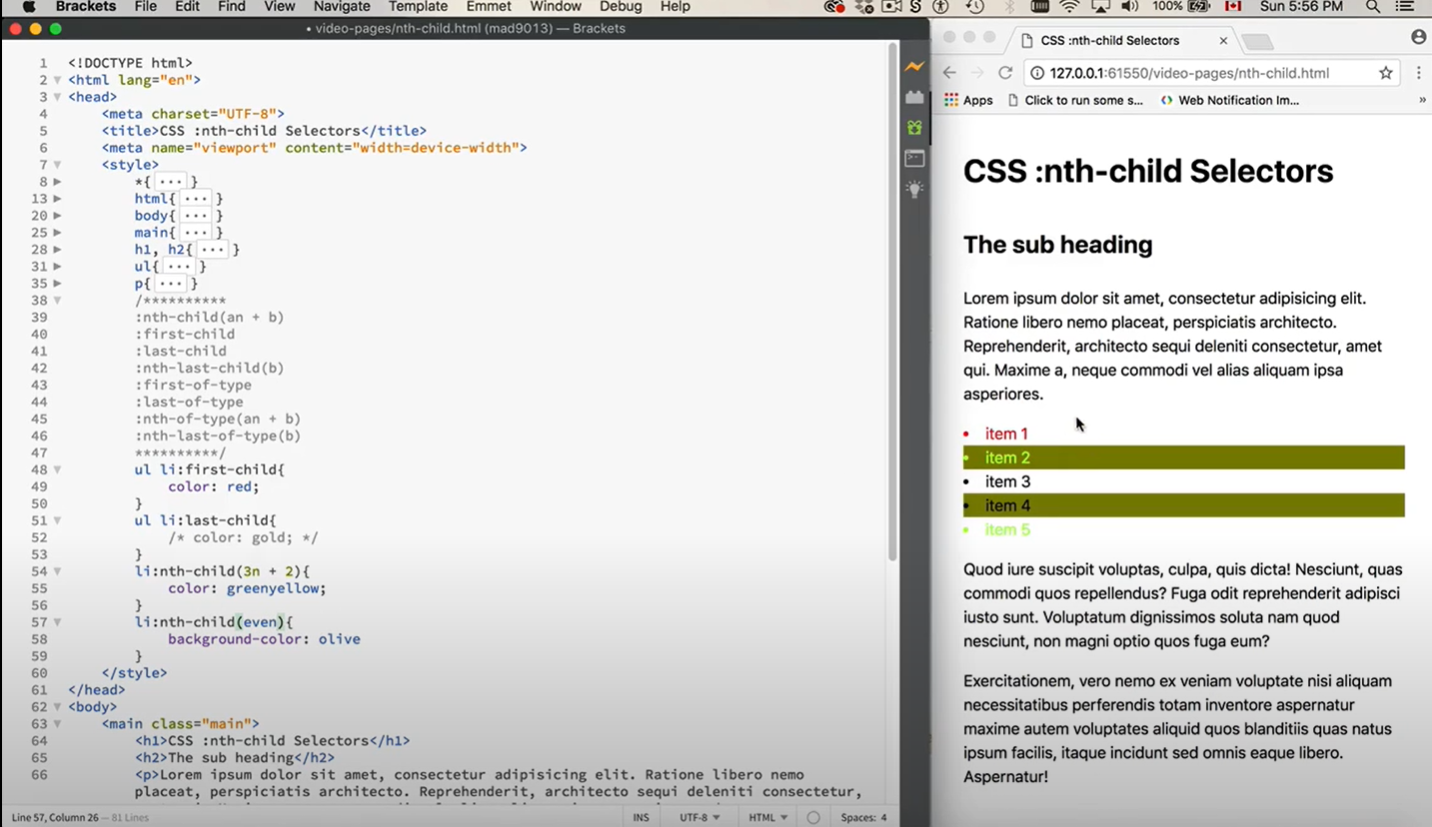This screenshot has width=1432, height=827.
Task: Open 'Web Notification Im...' bookmark
Action: point(1229,100)
